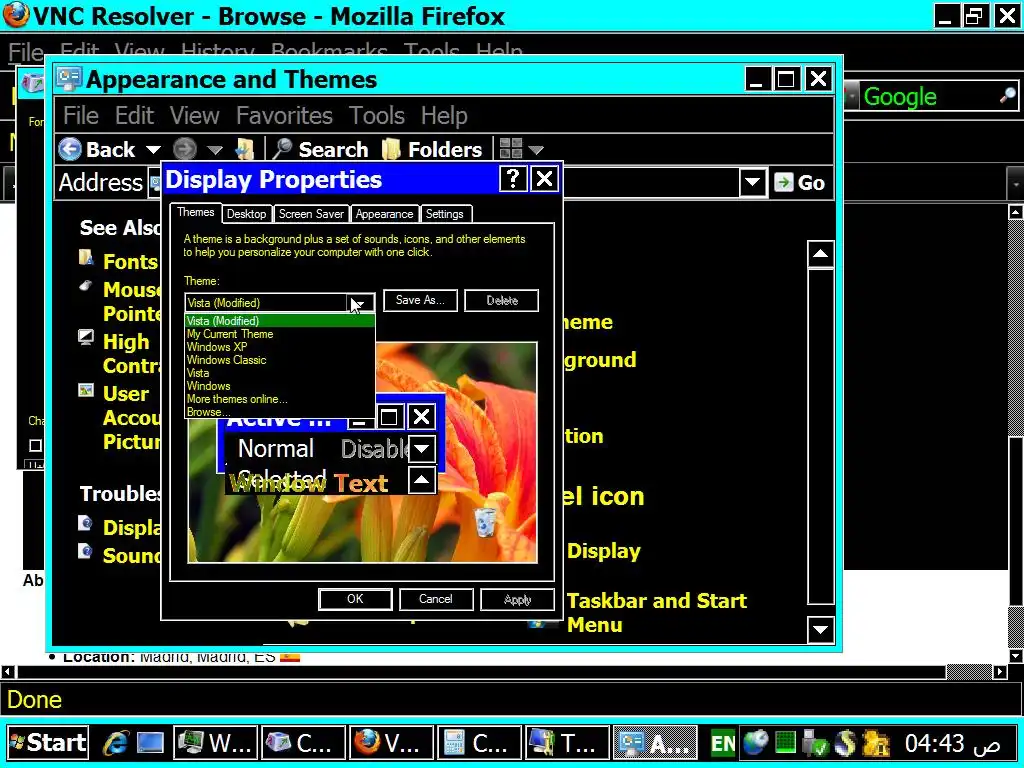This screenshot has width=1024, height=768.
Task: Click the theme preview image
Action: [362, 452]
